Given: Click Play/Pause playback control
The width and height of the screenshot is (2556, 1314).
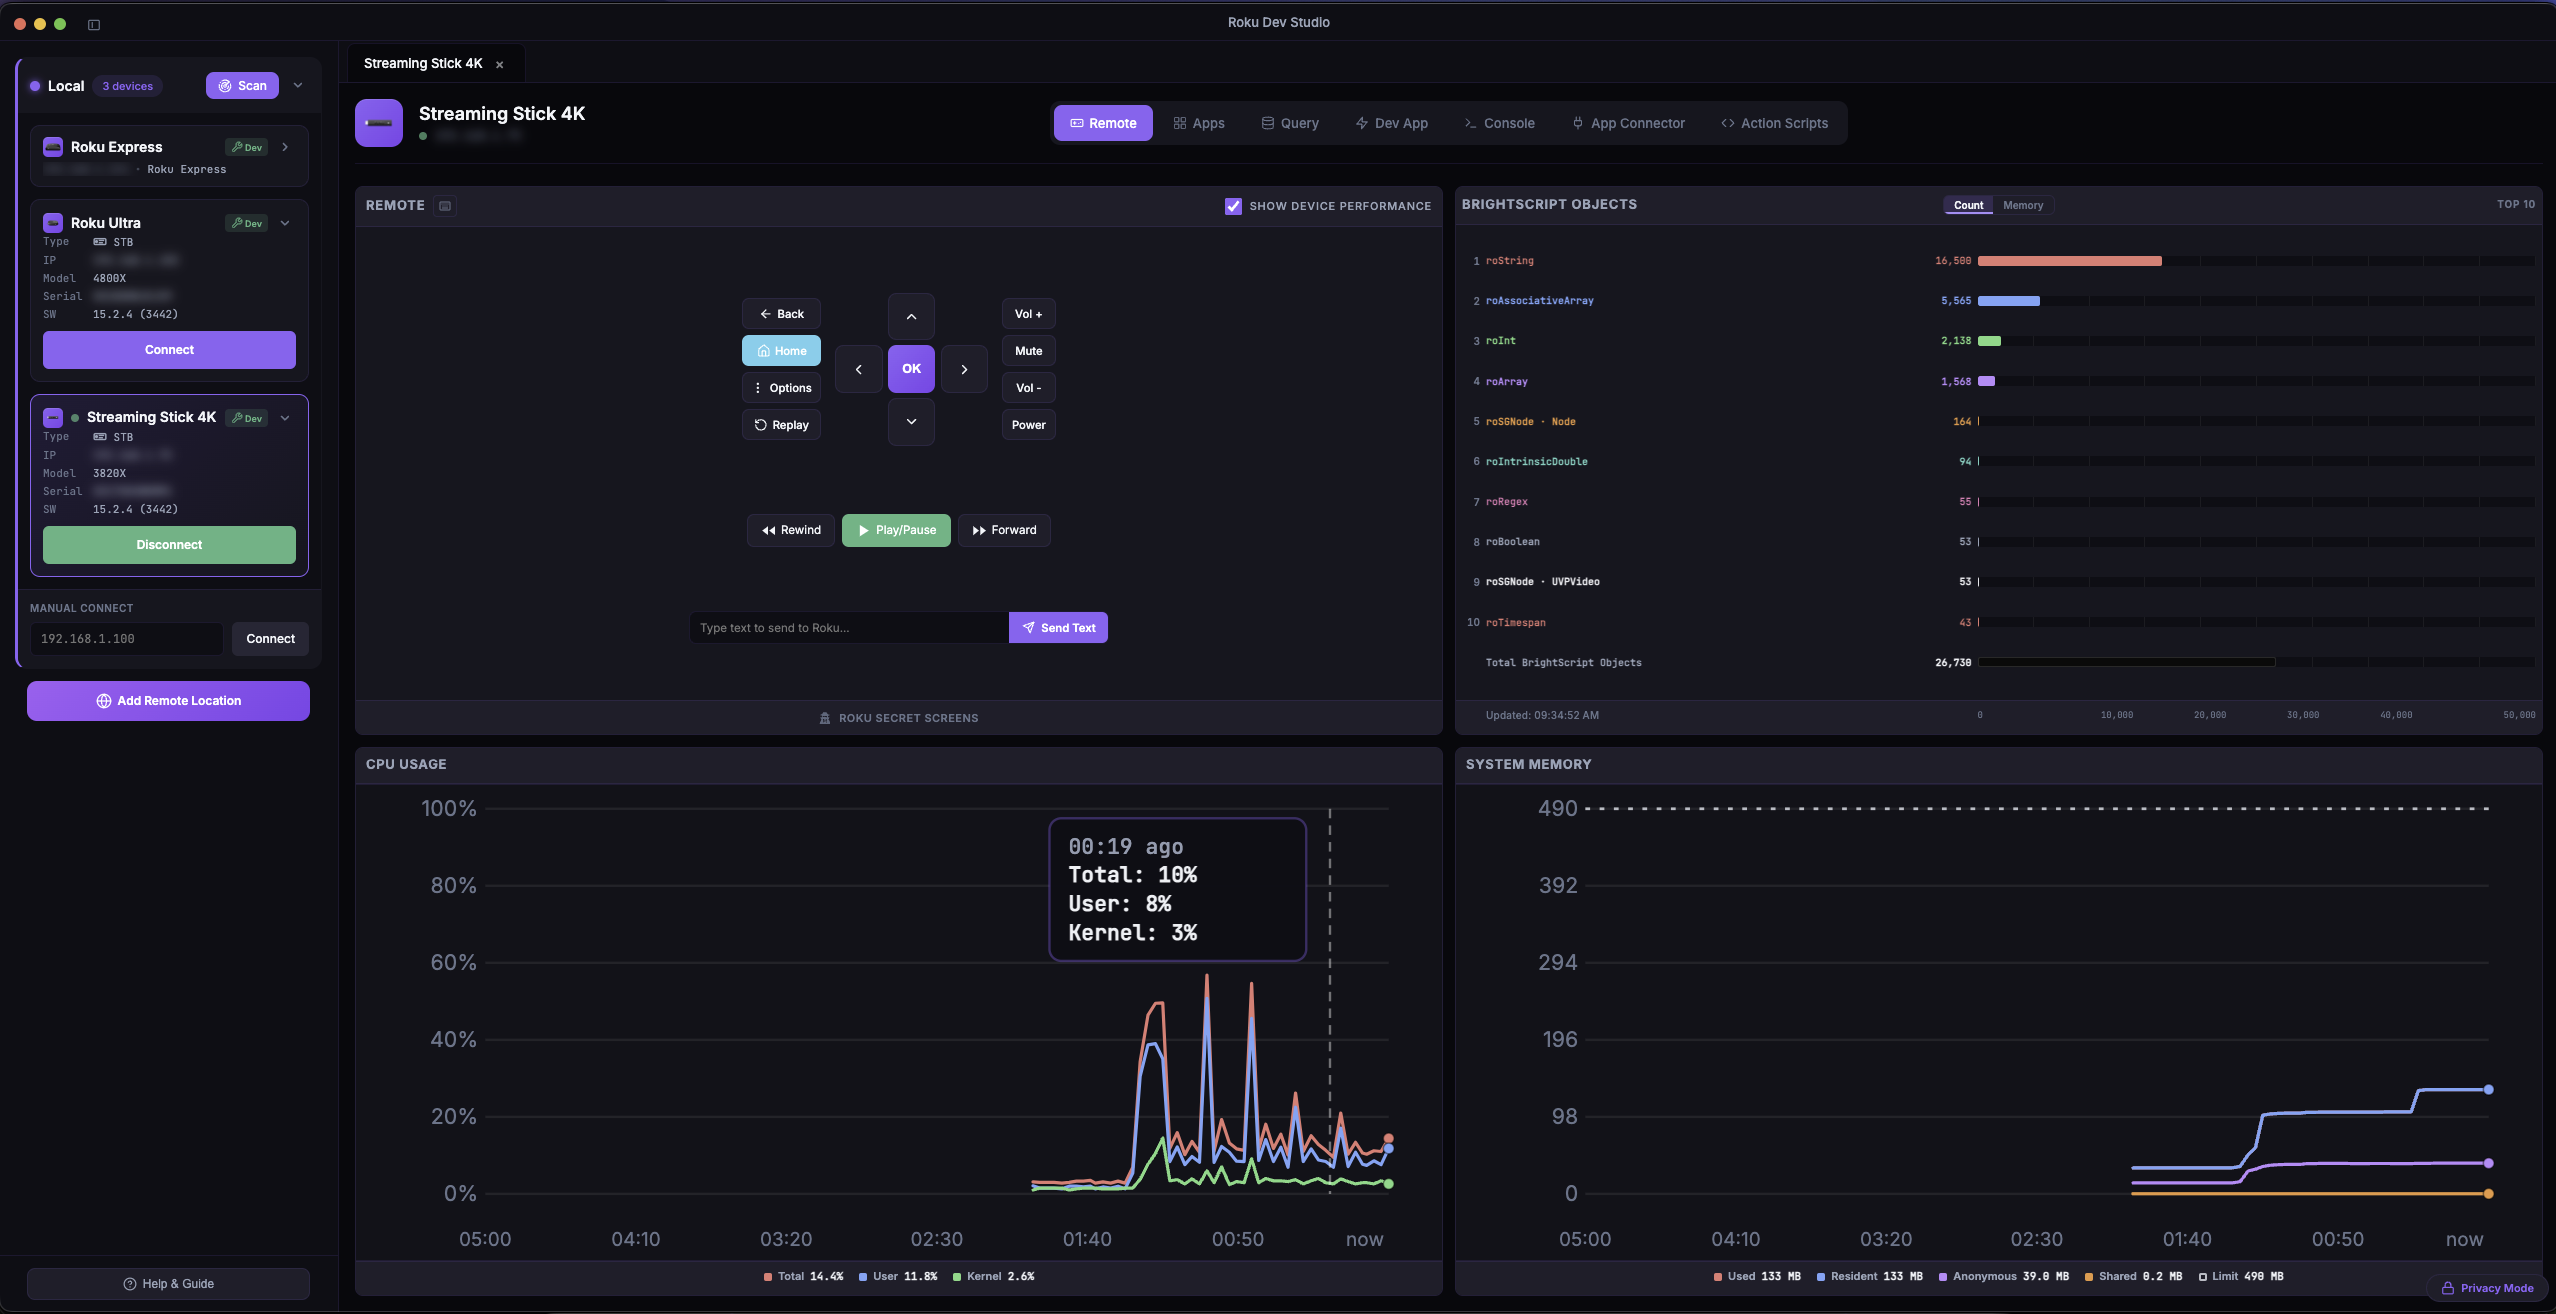Looking at the screenshot, I should pyautogui.click(x=896, y=530).
